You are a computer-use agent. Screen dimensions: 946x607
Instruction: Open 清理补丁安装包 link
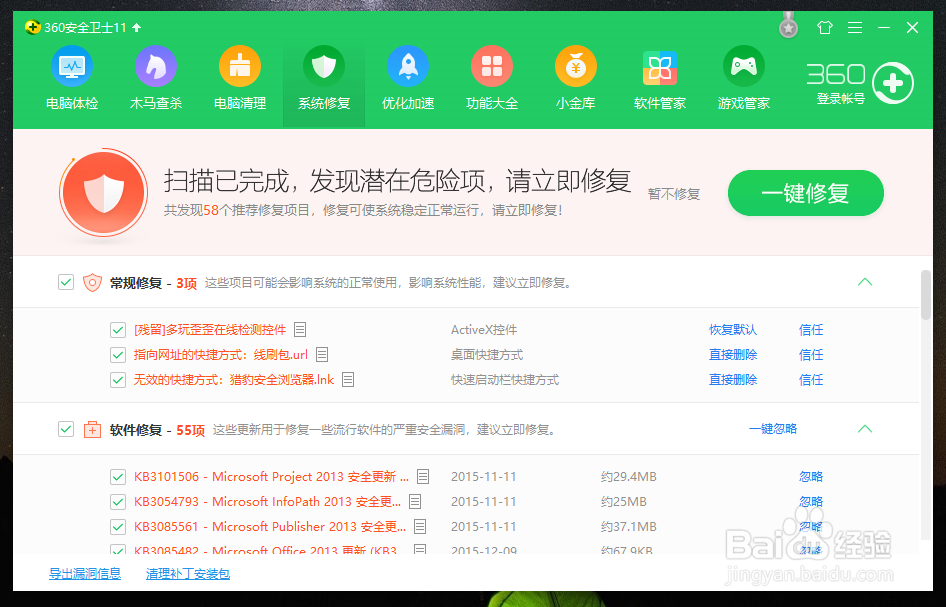188,574
